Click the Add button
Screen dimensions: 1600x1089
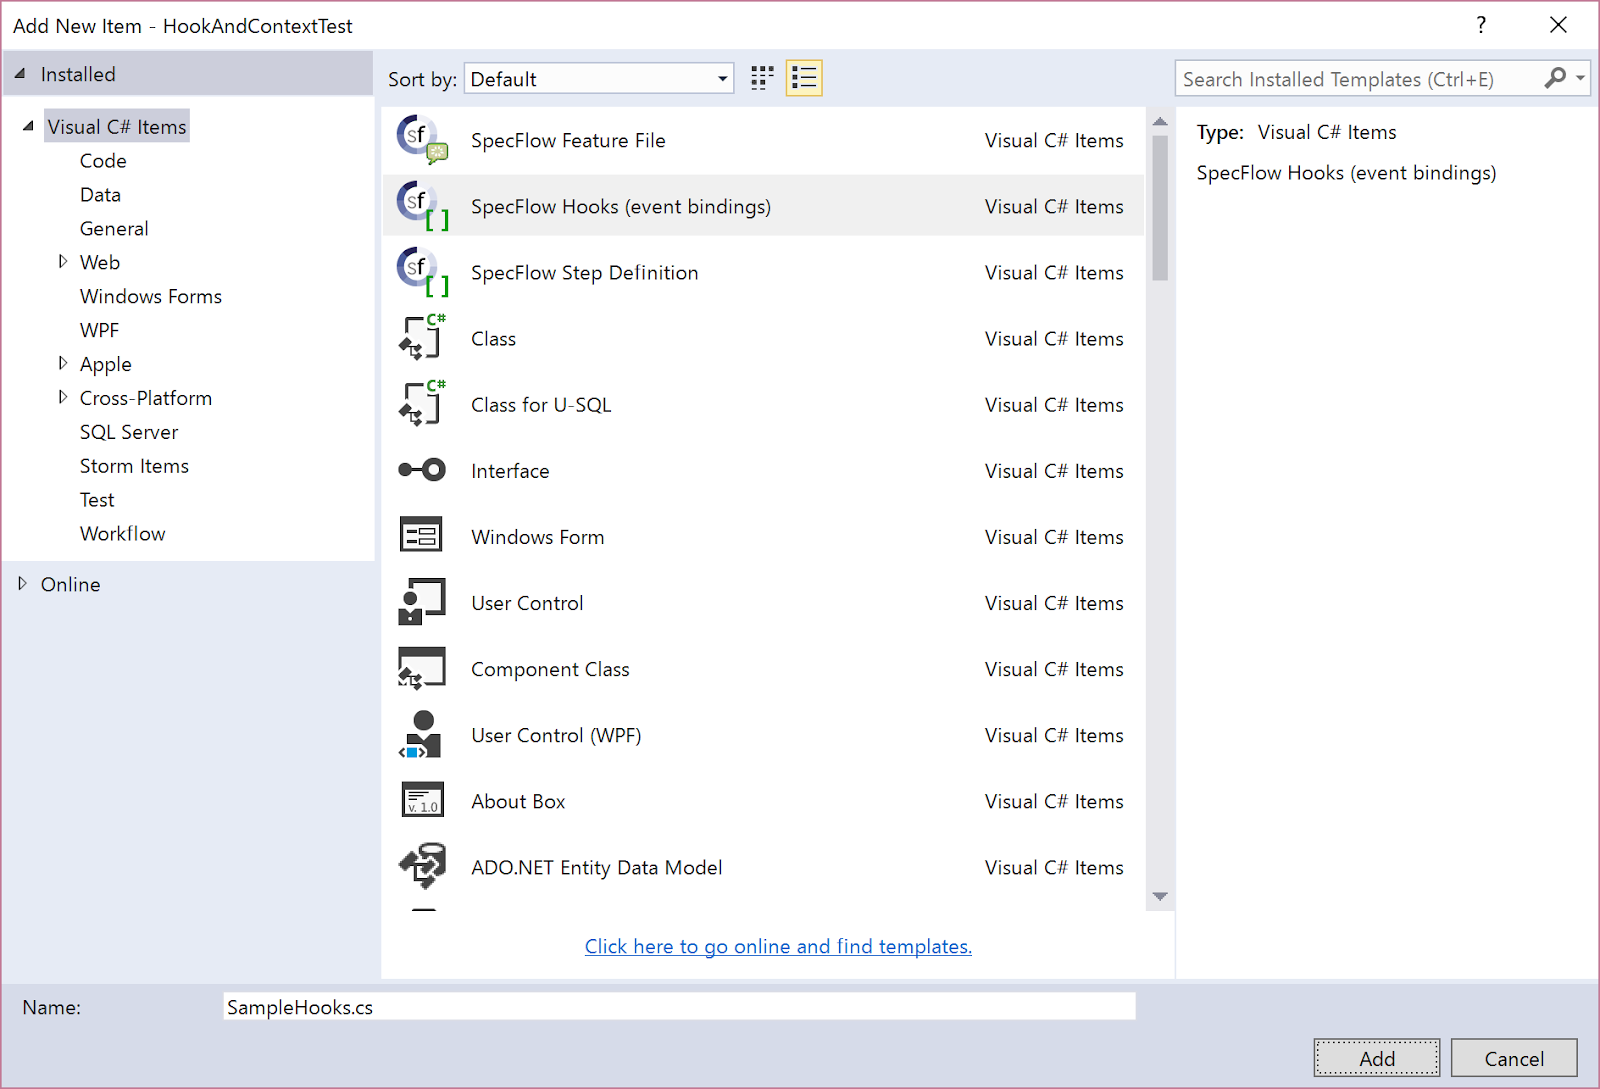(x=1377, y=1058)
